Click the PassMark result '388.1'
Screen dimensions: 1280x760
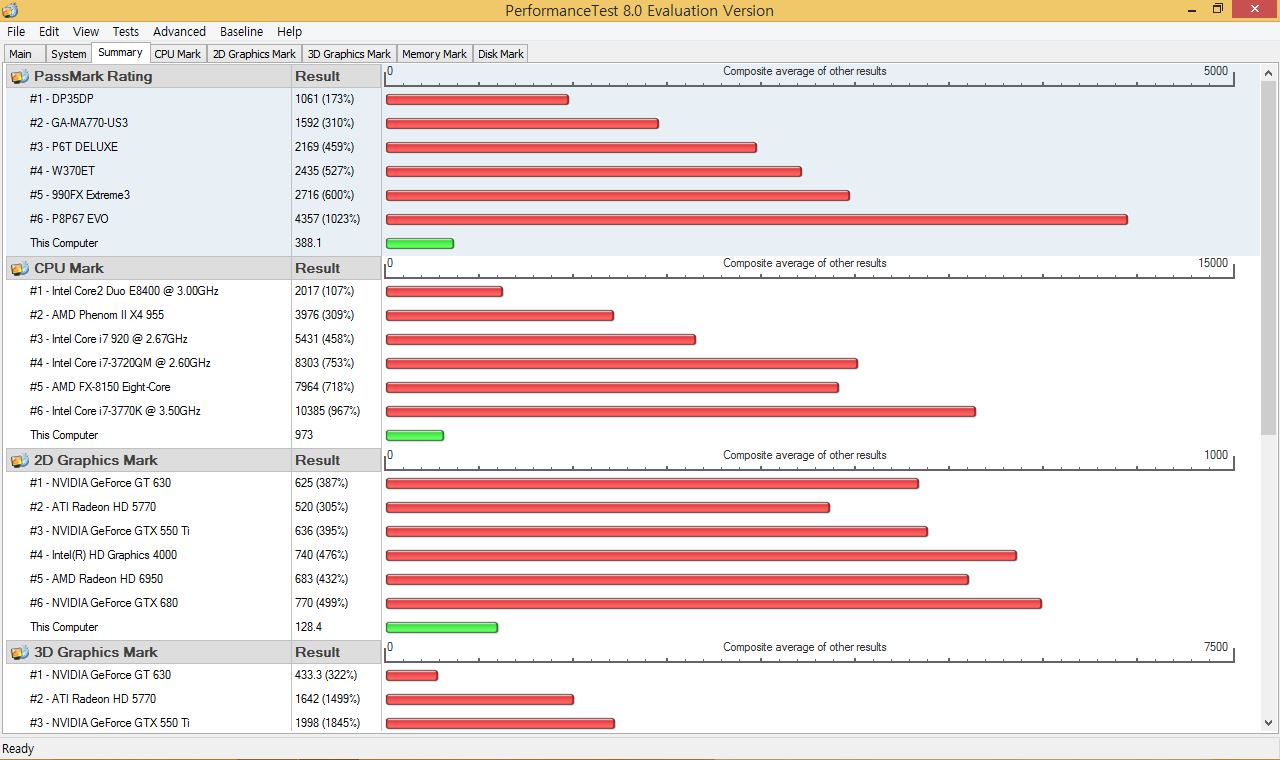pyautogui.click(x=308, y=243)
